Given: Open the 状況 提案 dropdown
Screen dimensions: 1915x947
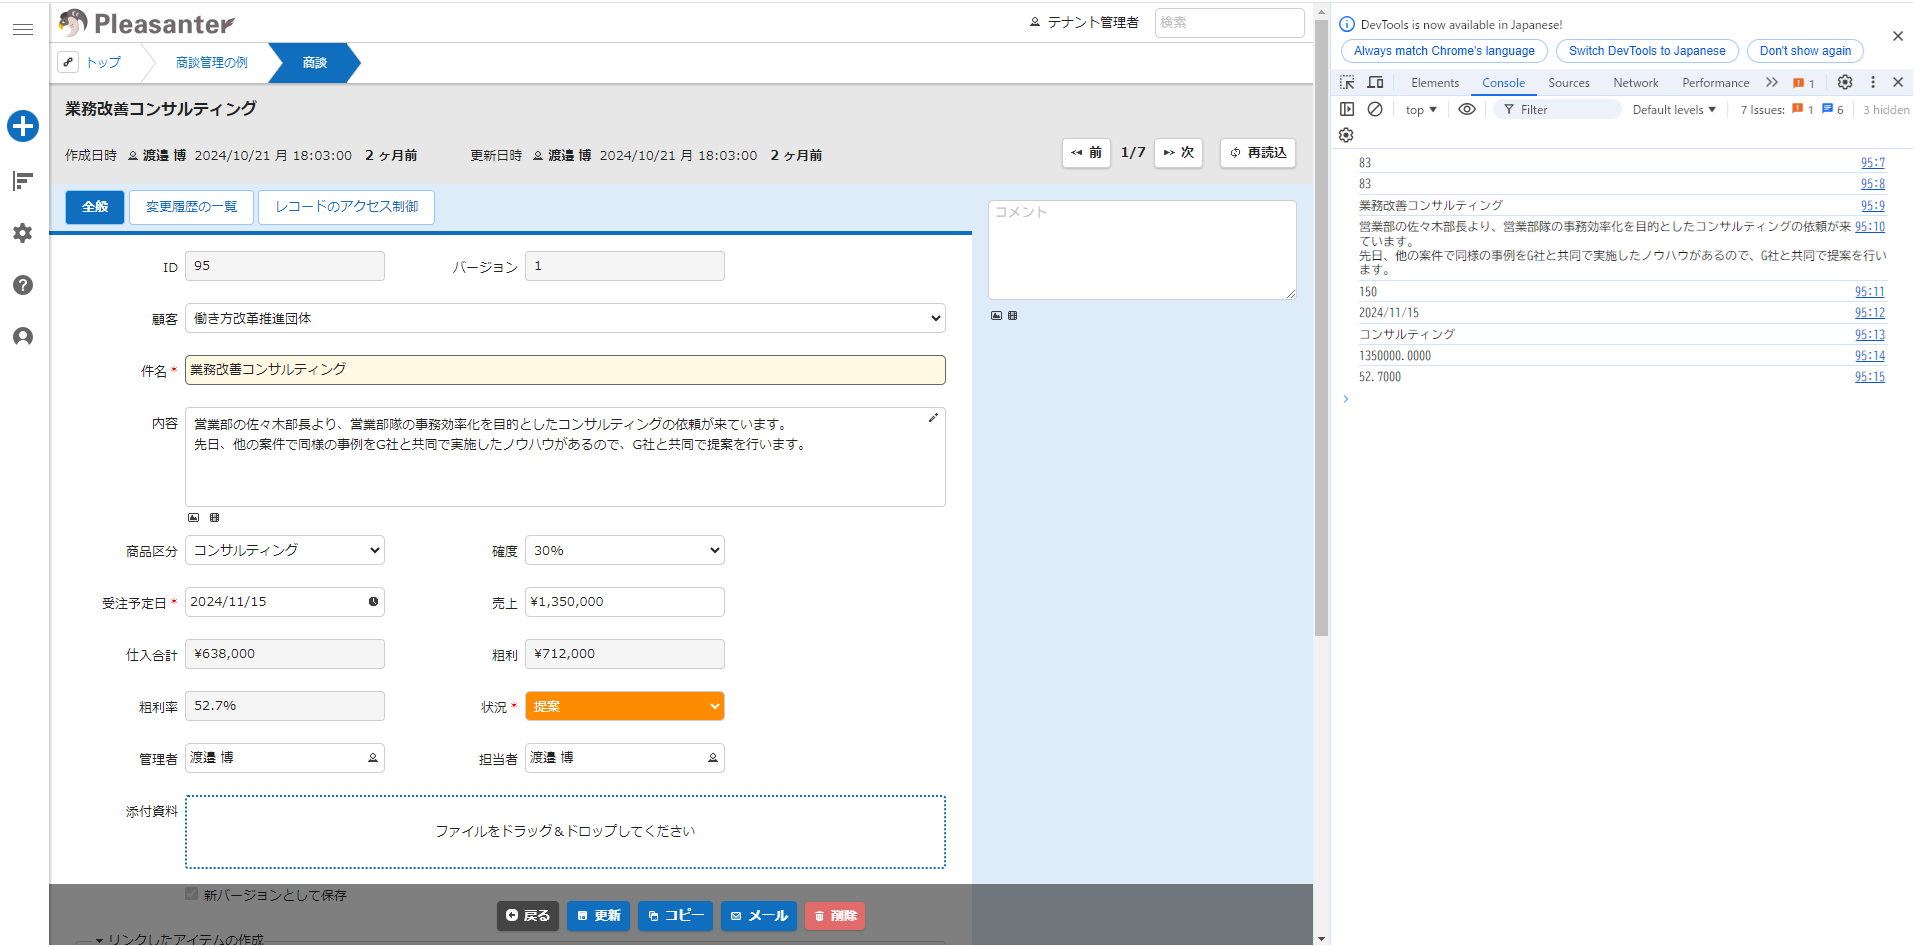Looking at the screenshot, I should point(625,706).
